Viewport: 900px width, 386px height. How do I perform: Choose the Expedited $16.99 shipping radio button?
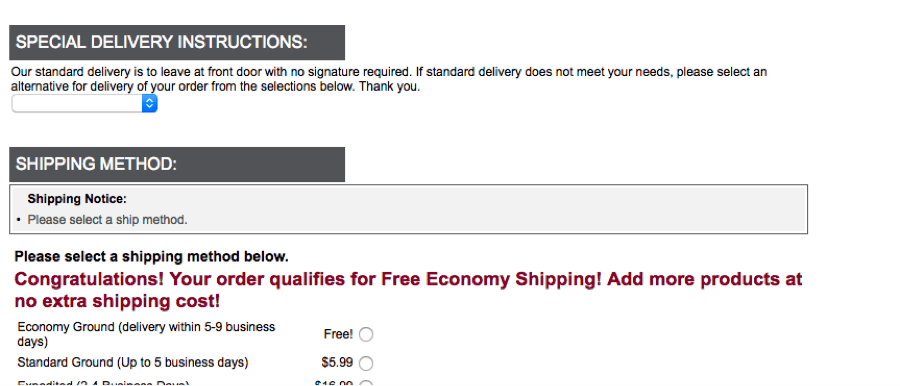[x=366, y=384]
